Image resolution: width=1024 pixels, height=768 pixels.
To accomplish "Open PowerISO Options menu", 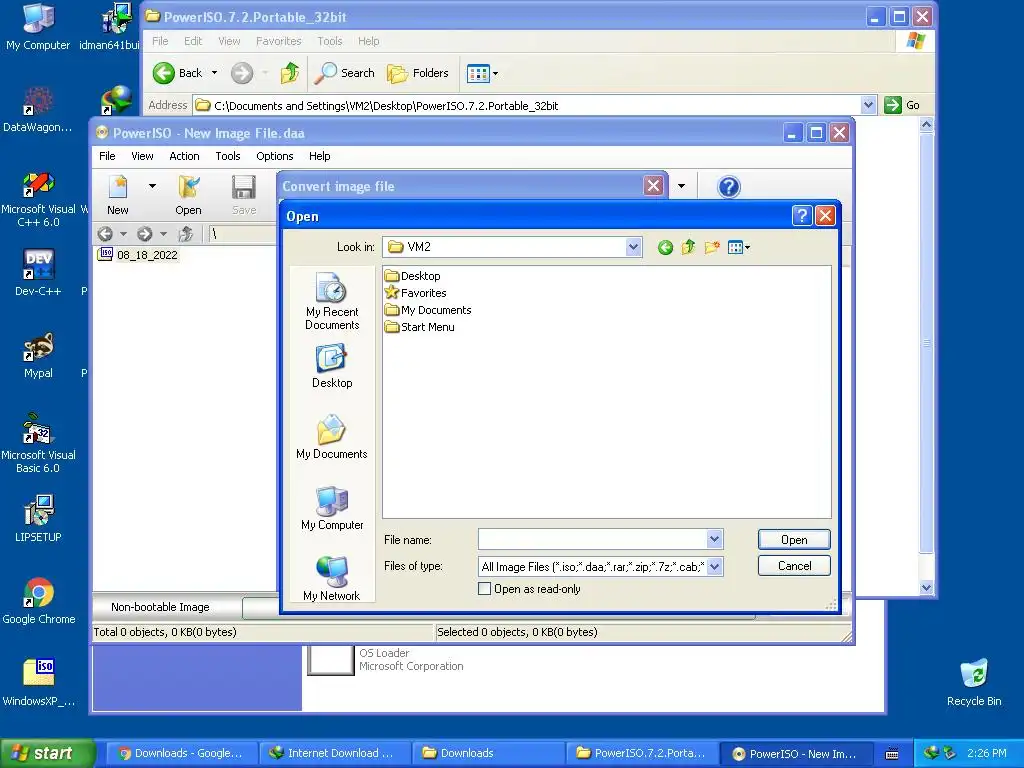I will coord(274,156).
